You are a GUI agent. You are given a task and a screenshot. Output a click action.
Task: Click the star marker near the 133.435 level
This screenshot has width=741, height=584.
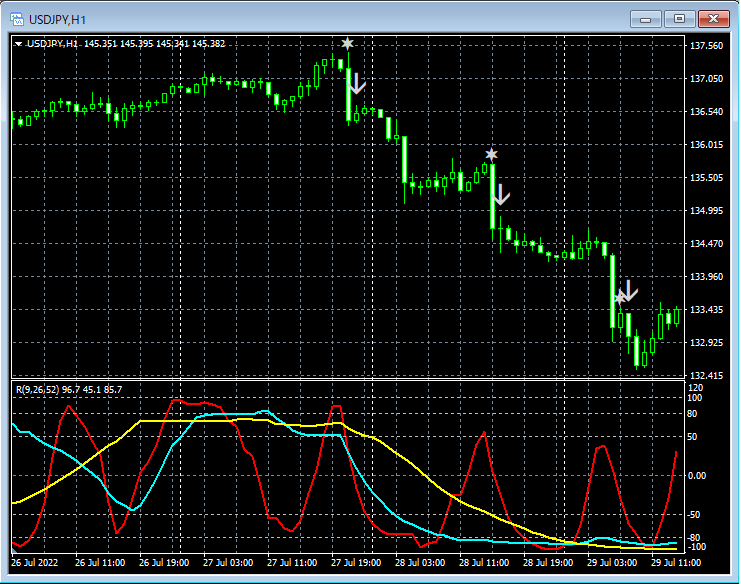[x=619, y=297]
